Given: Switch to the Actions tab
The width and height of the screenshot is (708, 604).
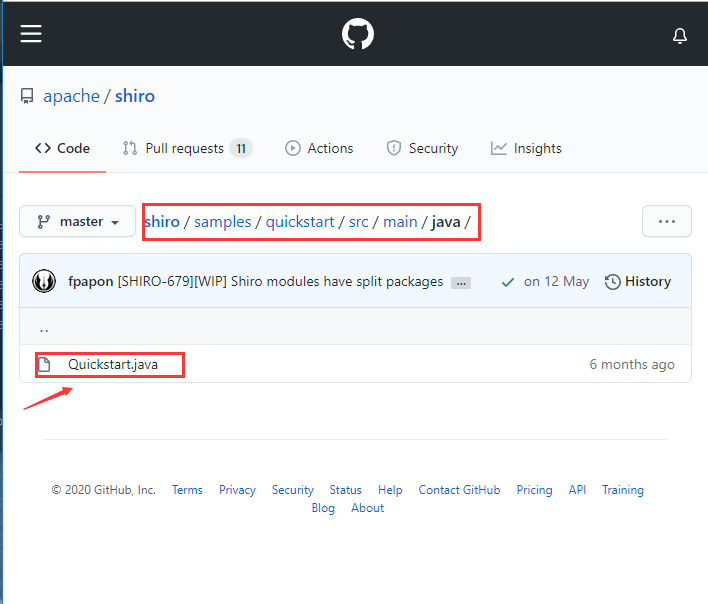Looking at the screenshot, I should point(319,149).
